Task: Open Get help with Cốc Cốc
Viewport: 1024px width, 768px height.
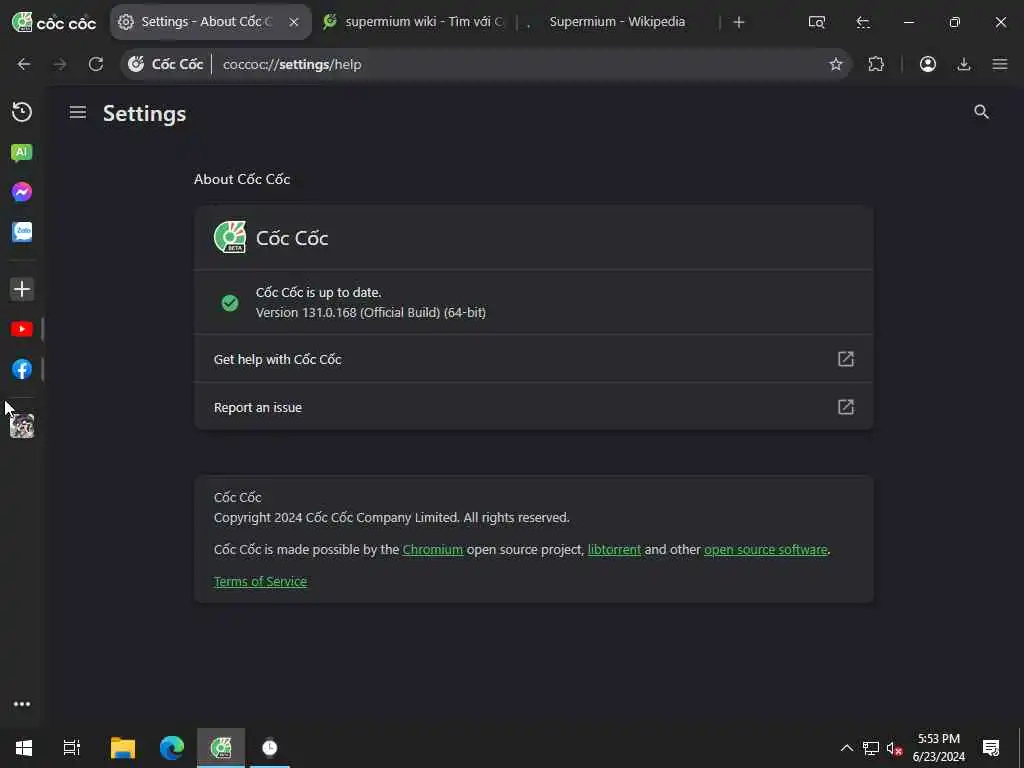Action: pyautogui.click(x=534, y=359)
